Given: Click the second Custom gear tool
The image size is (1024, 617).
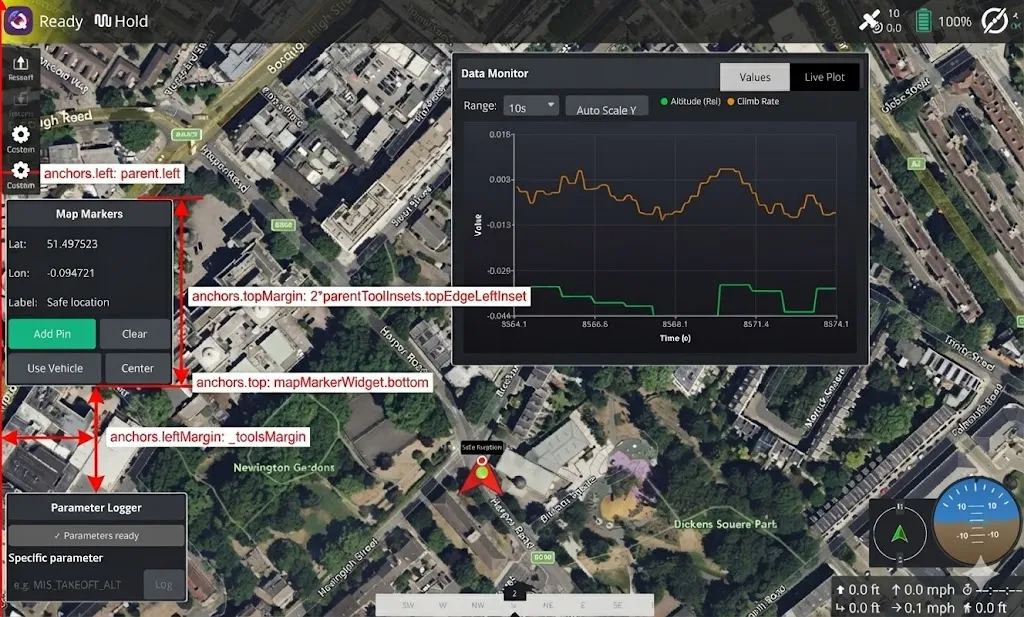Looking at the screenshot, I should tap(20, 174).
